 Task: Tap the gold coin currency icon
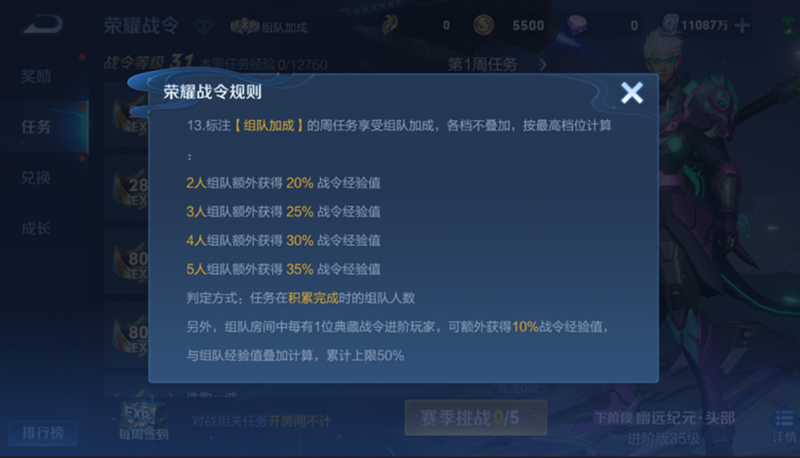483,25
